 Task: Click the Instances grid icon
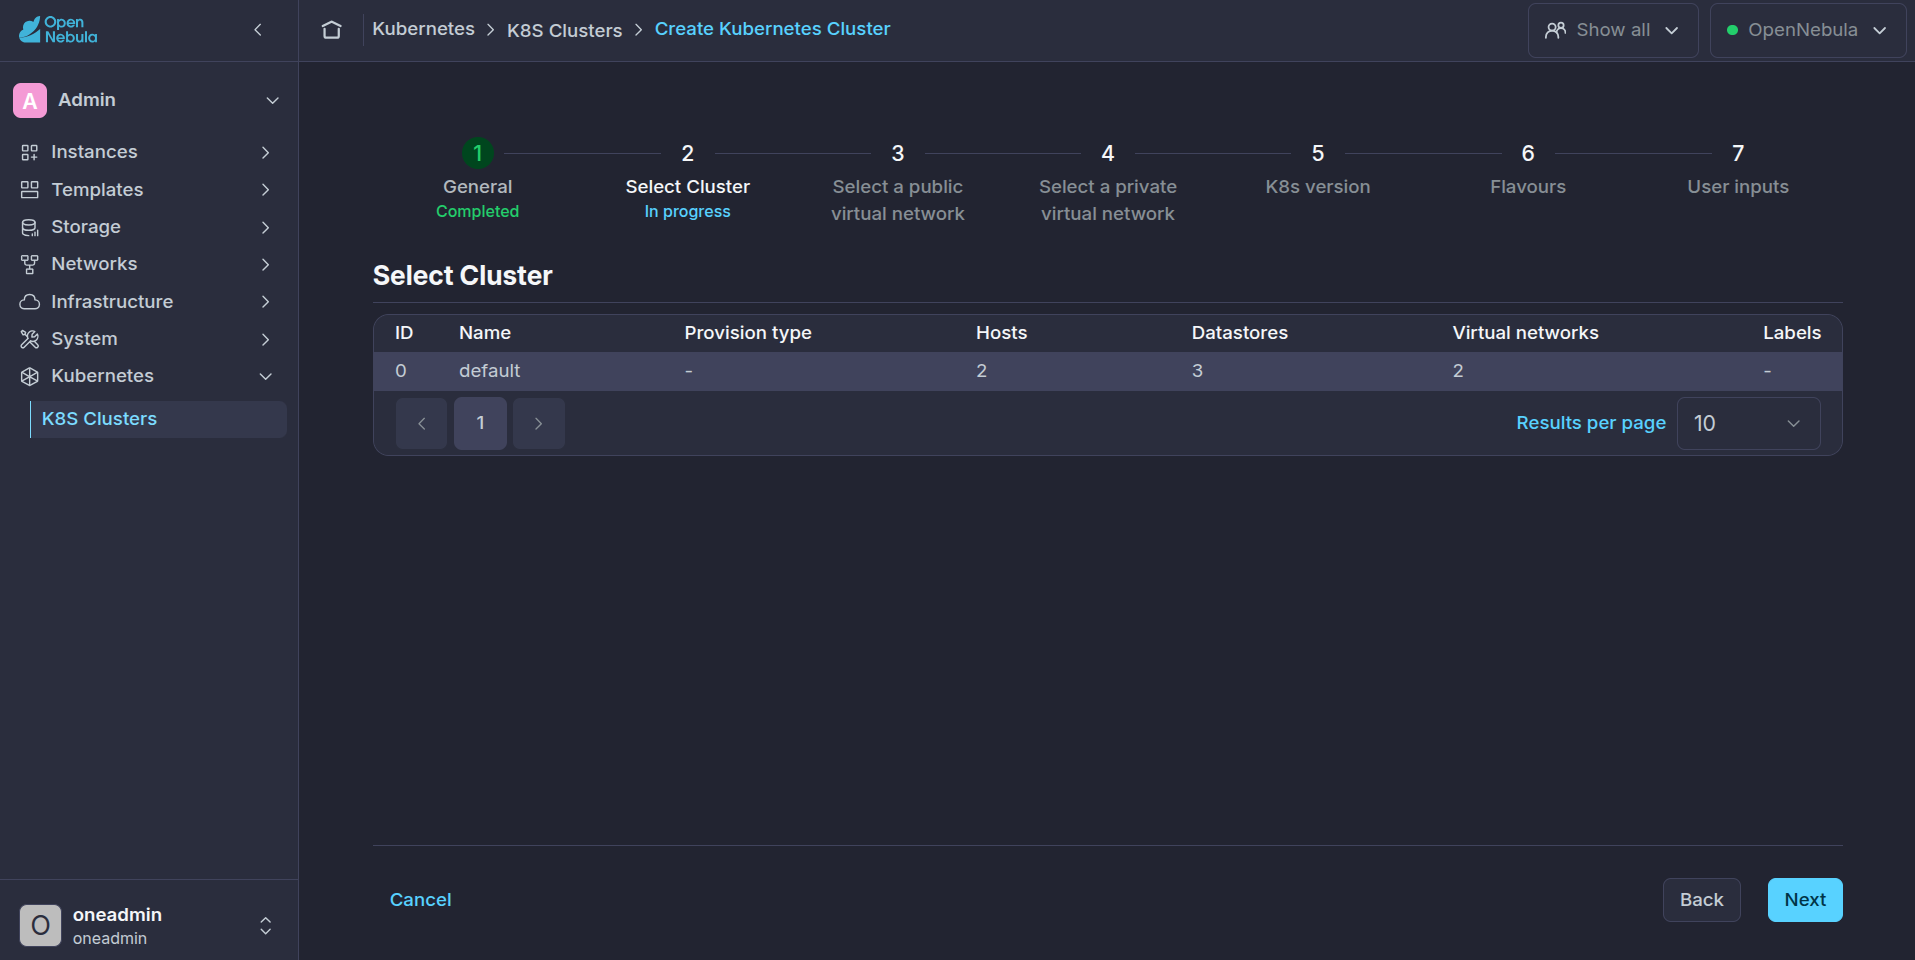coord(30,152)
